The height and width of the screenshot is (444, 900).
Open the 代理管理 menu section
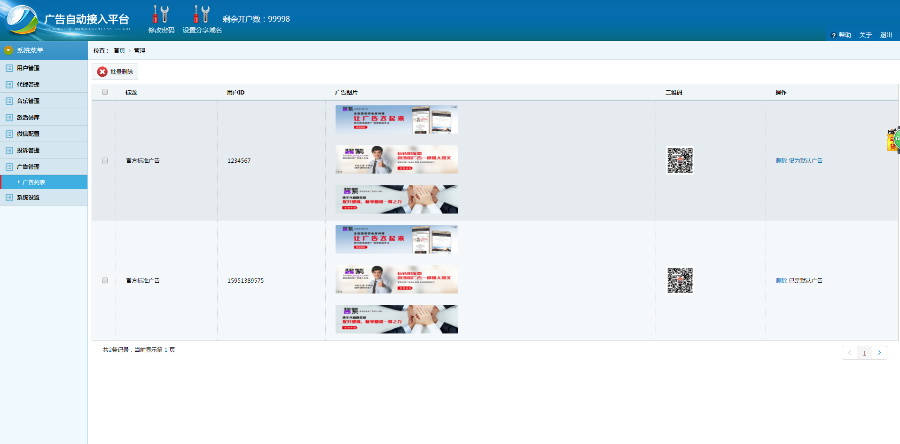tap(44, 84)
